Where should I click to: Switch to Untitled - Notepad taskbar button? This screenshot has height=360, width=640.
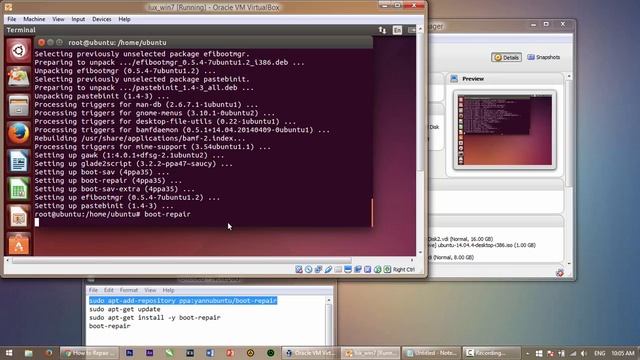click(x=431, y=353)
